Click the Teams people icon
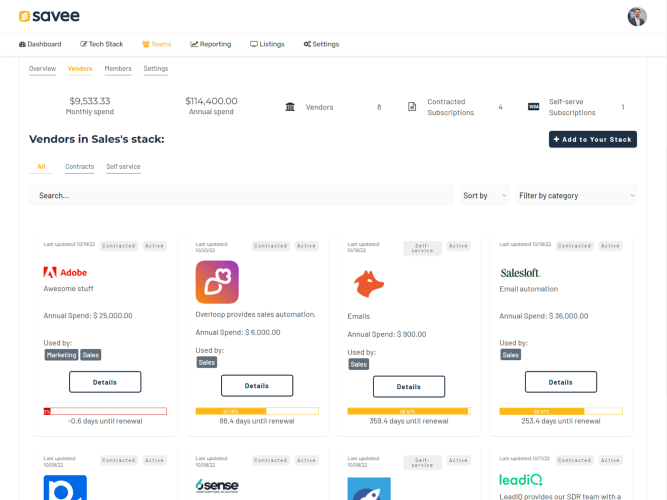Viewport: 667px width, 500px height. [x=145, y=44]
